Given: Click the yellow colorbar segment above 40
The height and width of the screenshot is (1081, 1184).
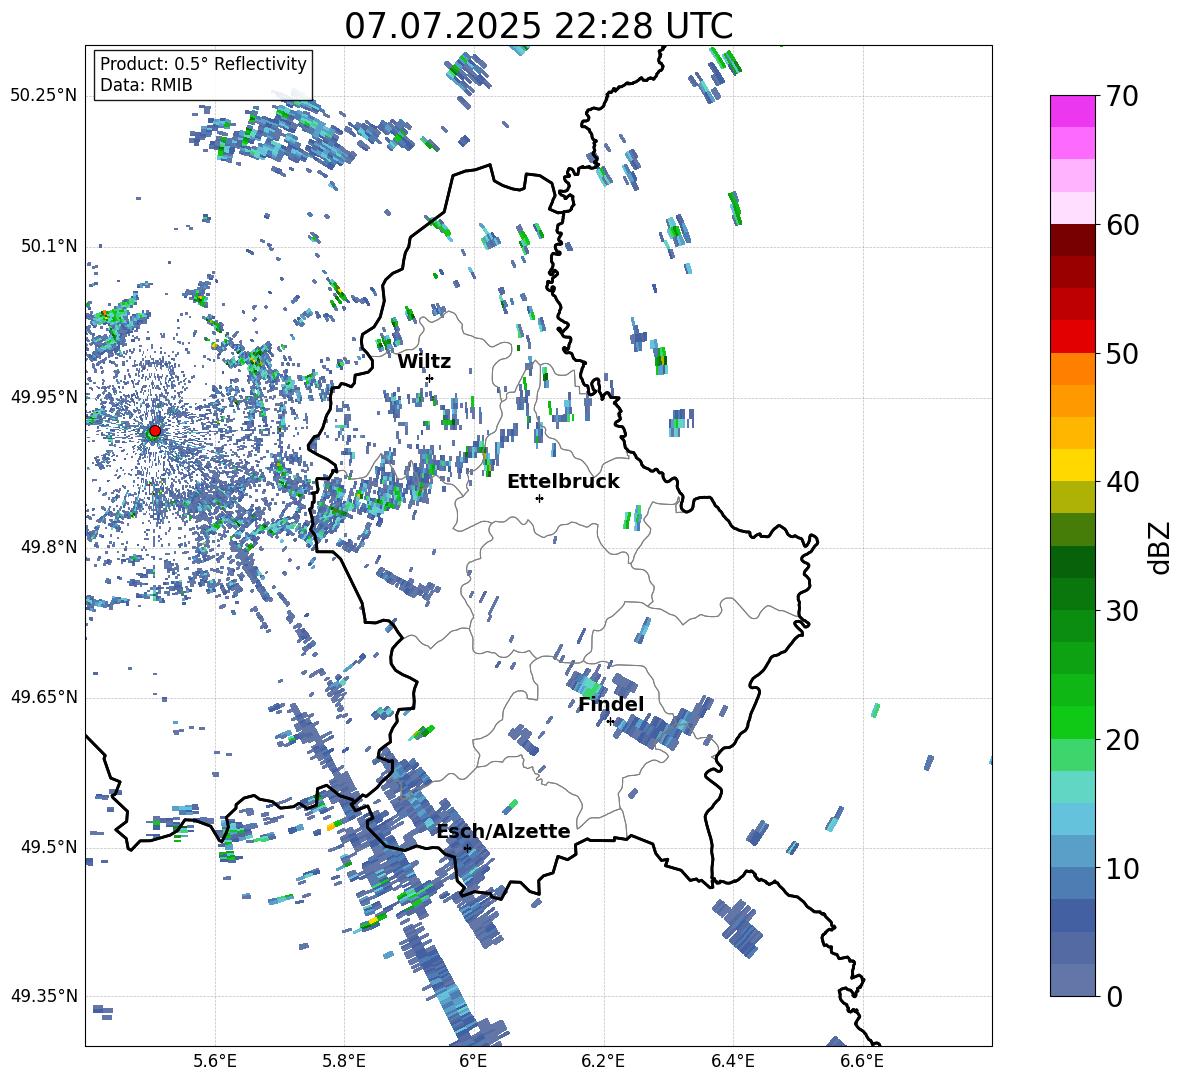Looking at the screenshot, I should tap(1073, 465).
